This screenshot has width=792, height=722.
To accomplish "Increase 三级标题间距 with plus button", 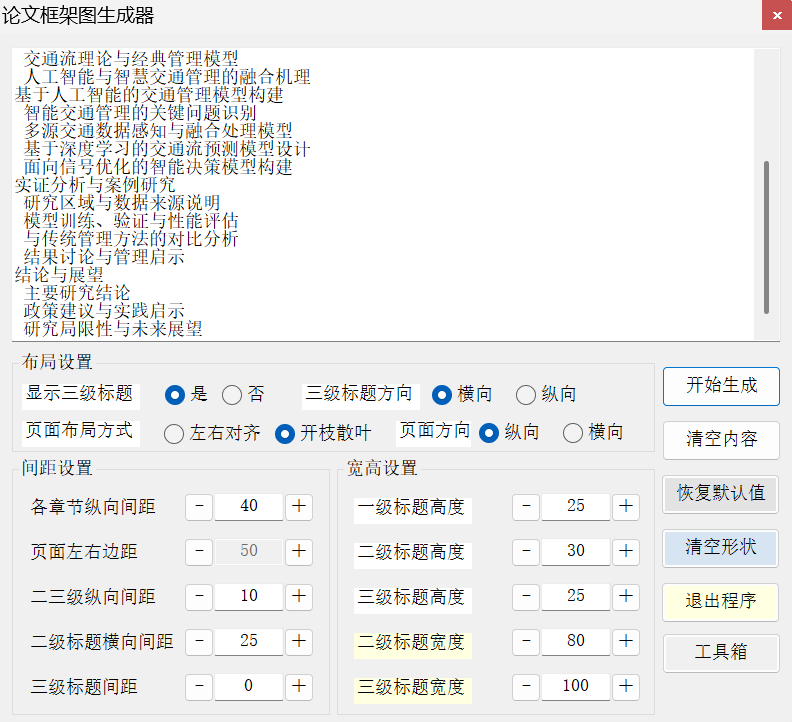I will coord(298,686).
